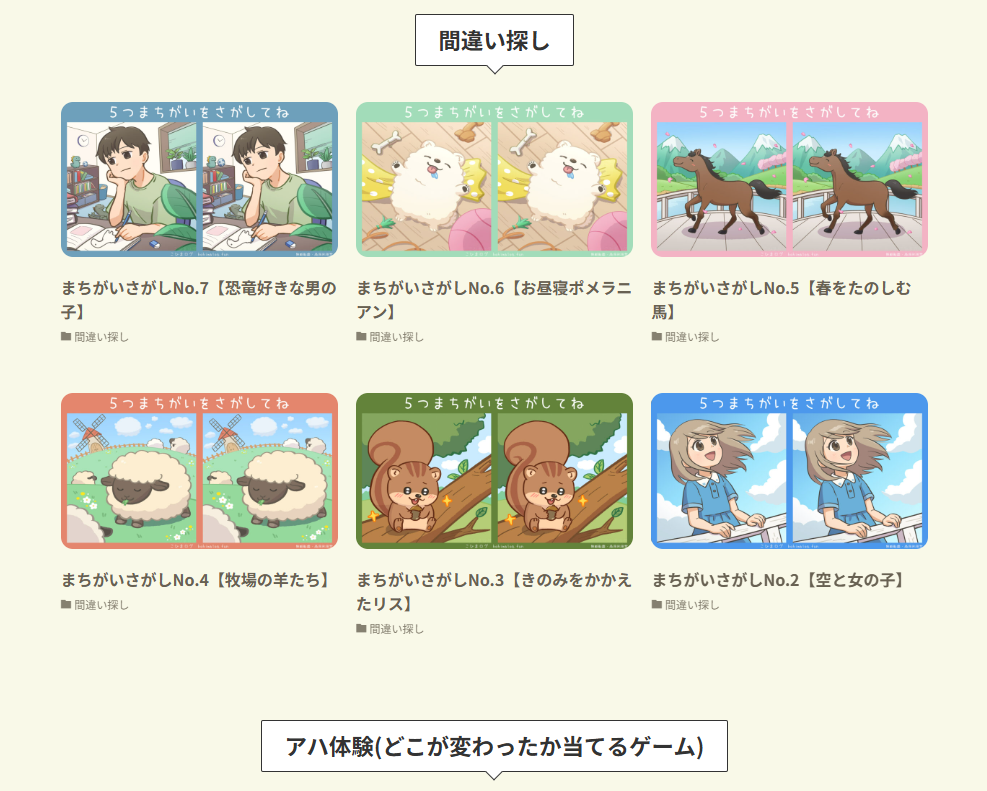Click title まちがいさがしNo.7【恐竜好きな男の子】
This screenshot has height=791, width=987.
199,300
